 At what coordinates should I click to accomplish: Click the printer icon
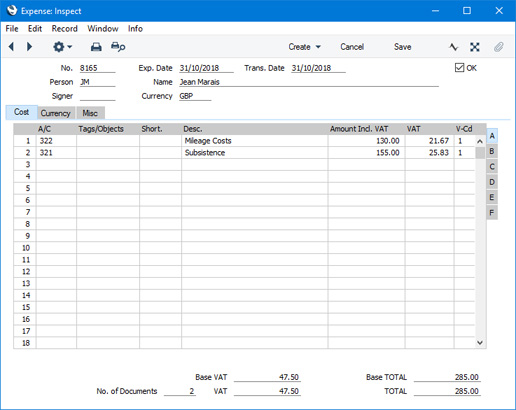96,47
